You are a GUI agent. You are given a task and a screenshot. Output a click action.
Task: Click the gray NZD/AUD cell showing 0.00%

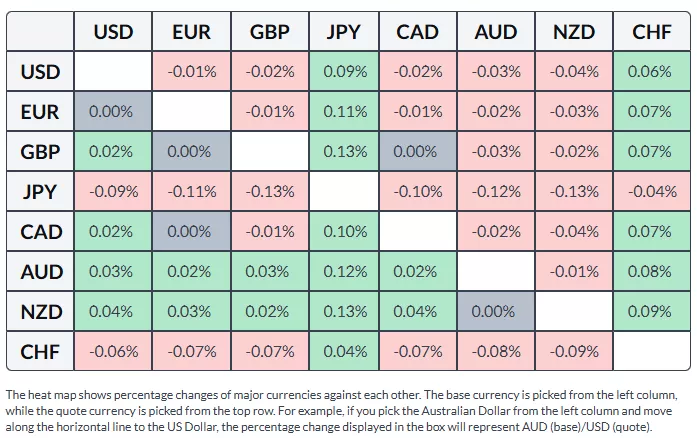[497, 312]
